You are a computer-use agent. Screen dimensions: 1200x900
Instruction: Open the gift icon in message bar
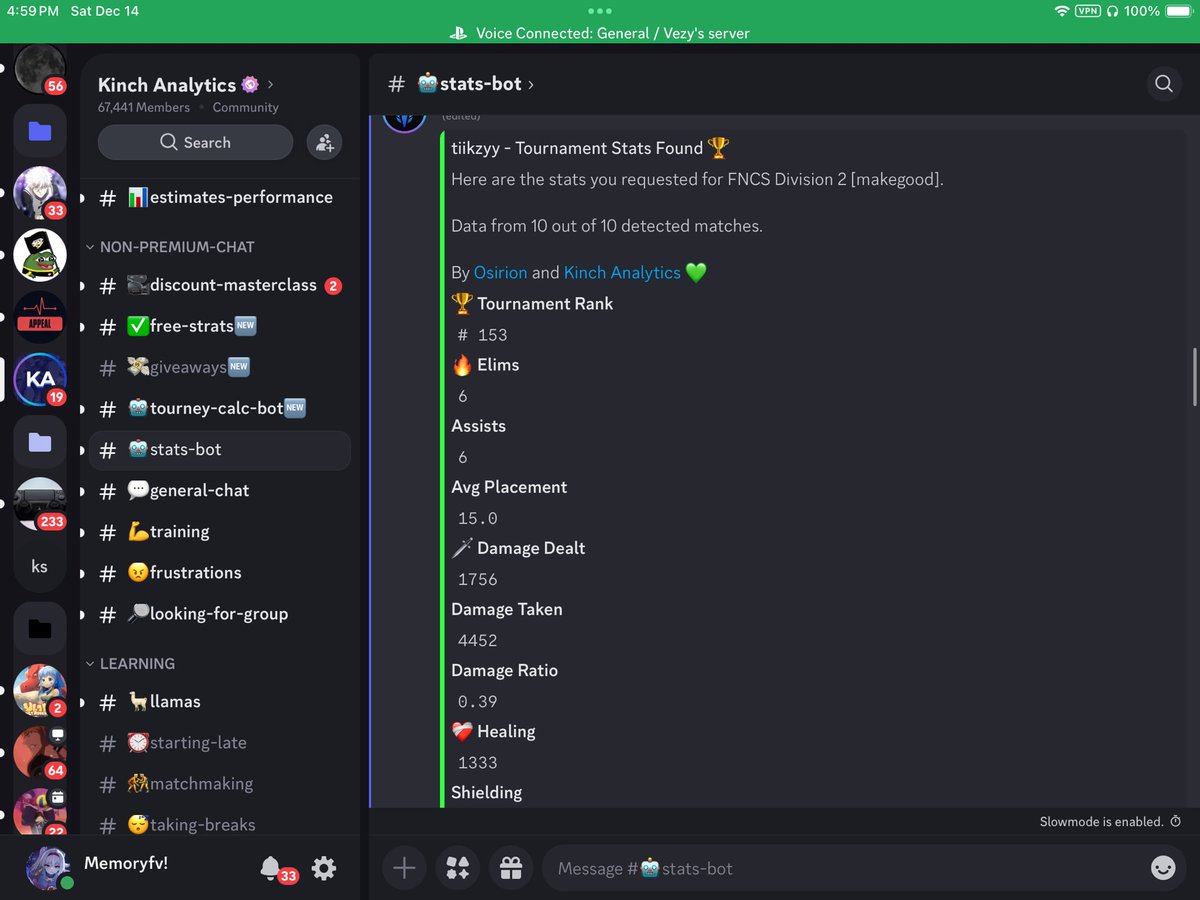click(511, 868)
